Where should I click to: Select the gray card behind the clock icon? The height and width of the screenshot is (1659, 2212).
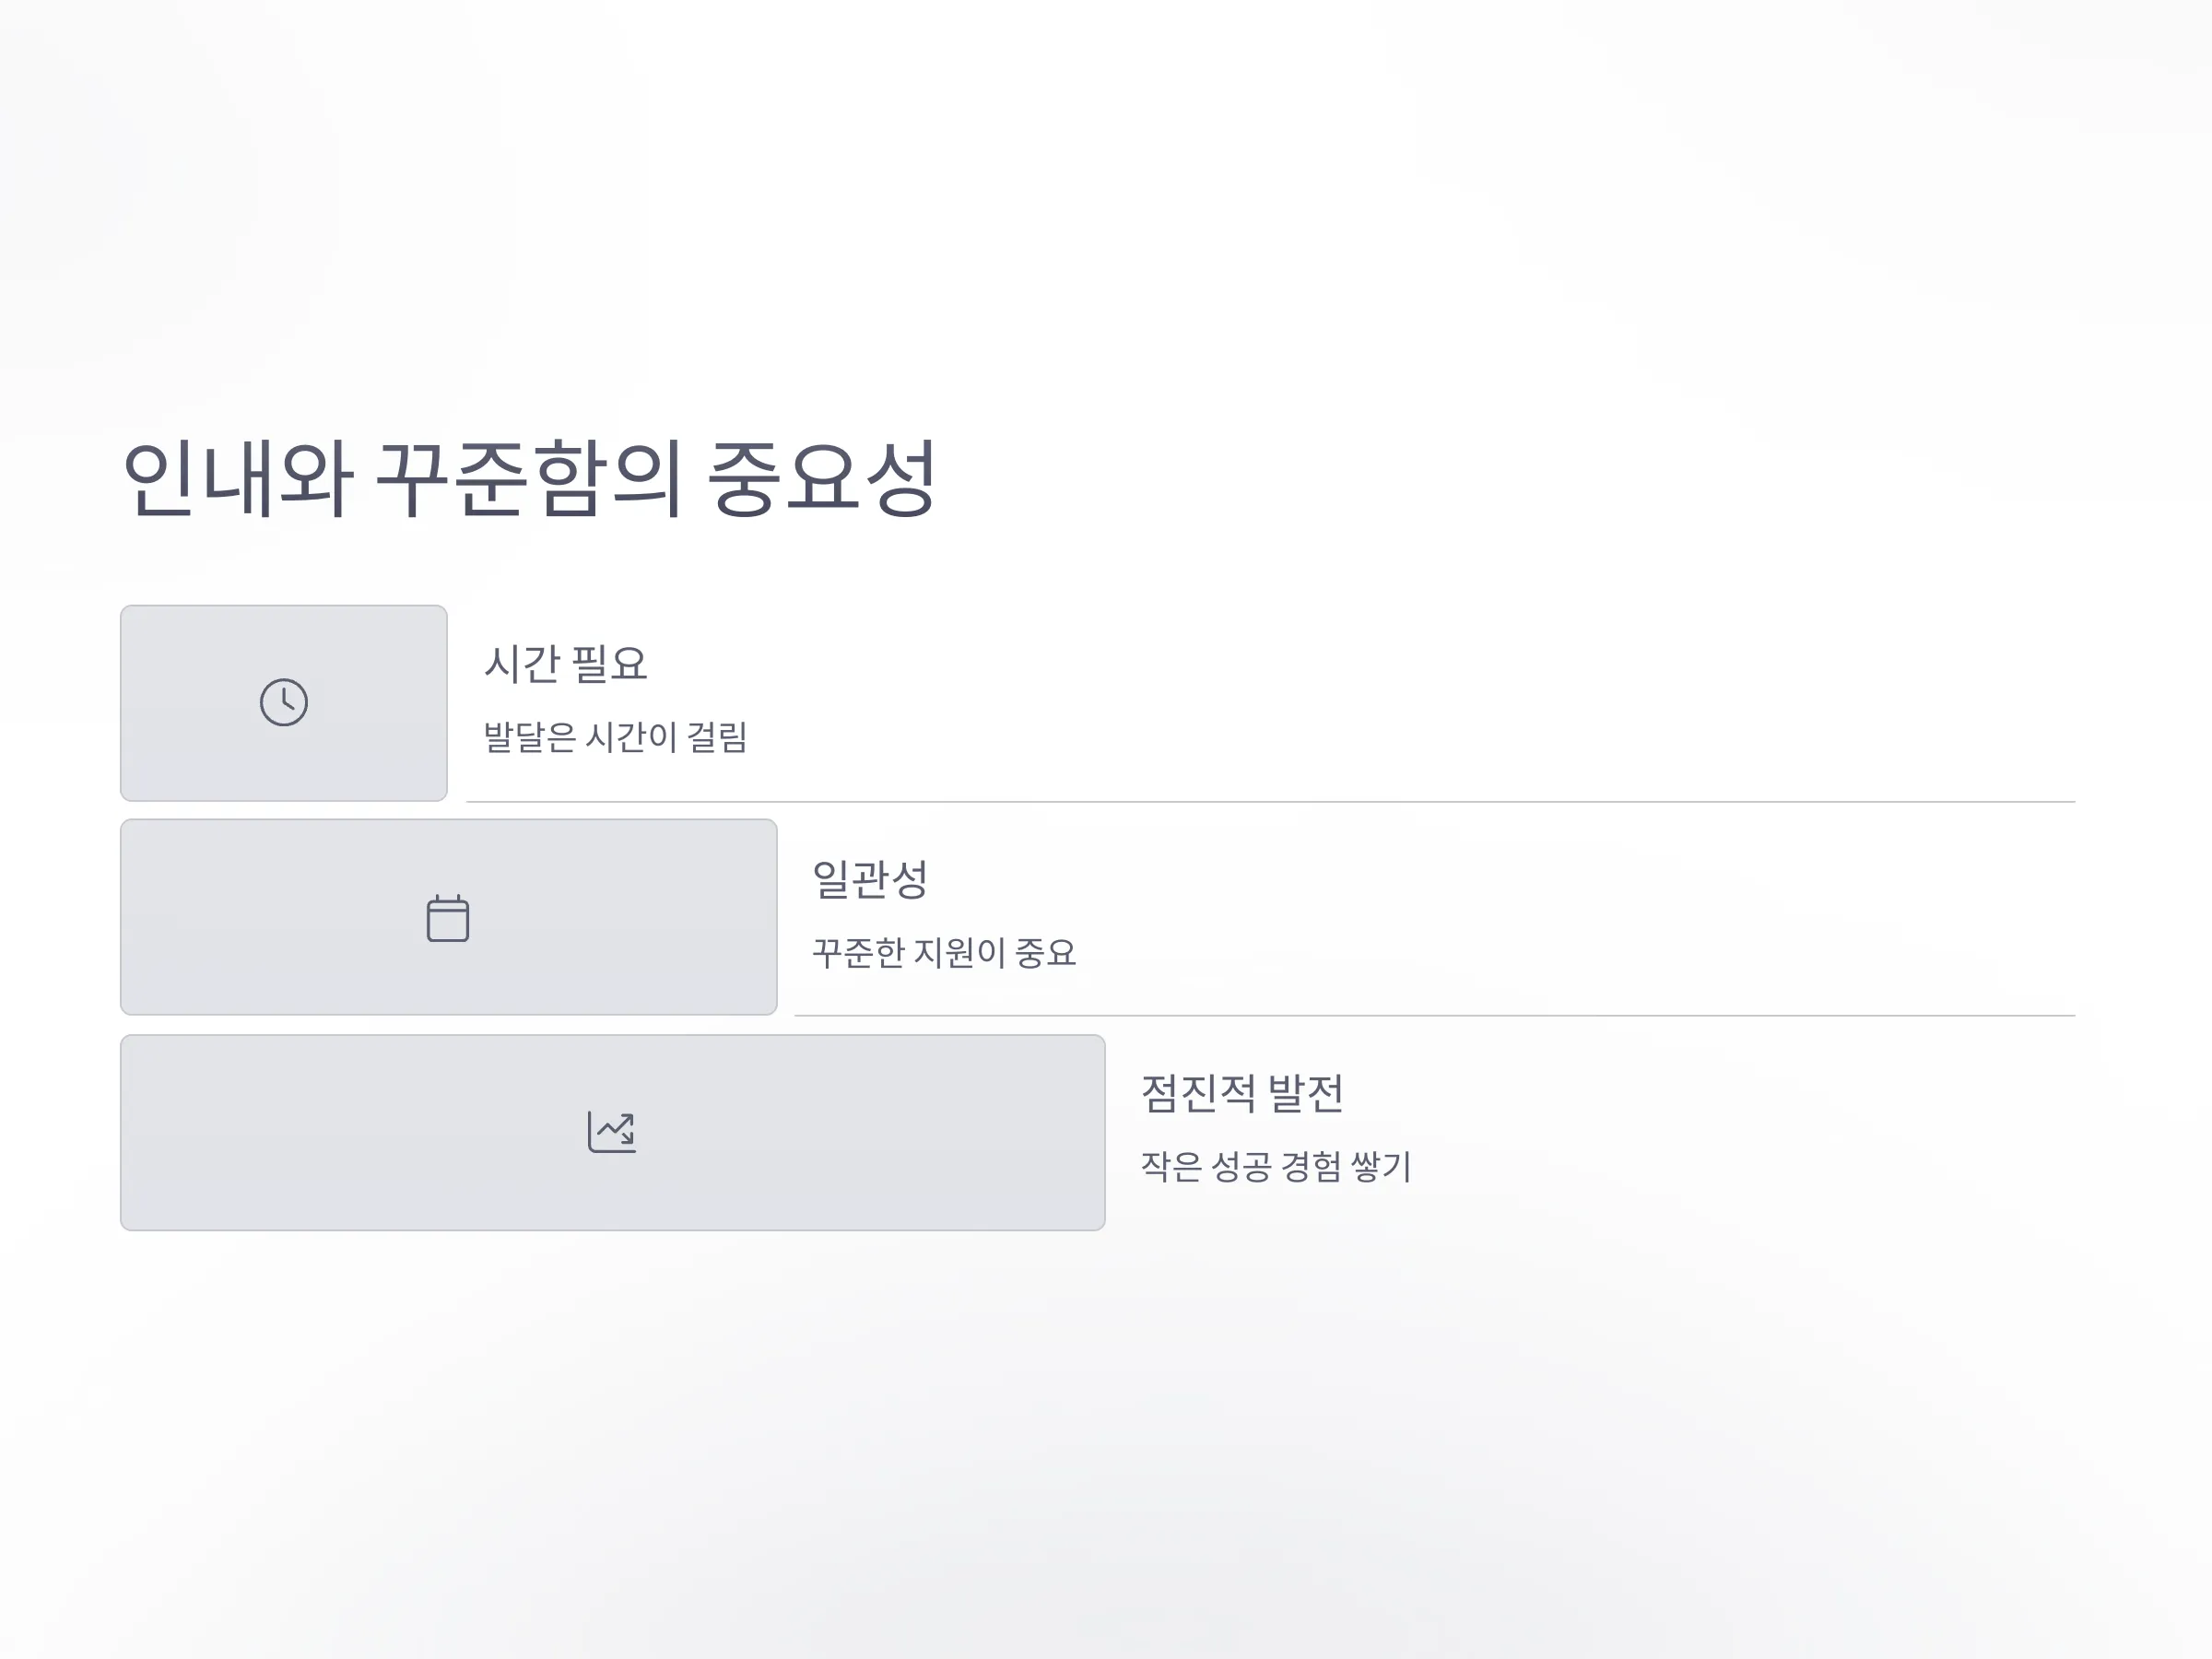(x=284, y=703)
